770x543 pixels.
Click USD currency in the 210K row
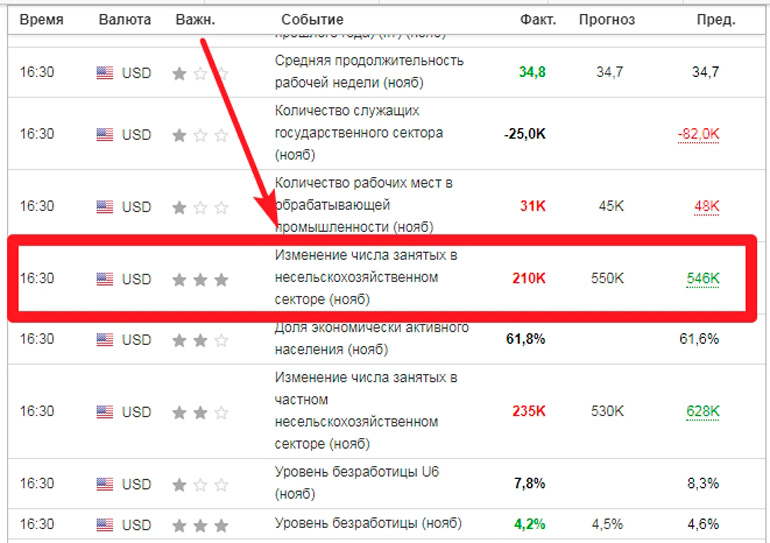click(137, 279)
